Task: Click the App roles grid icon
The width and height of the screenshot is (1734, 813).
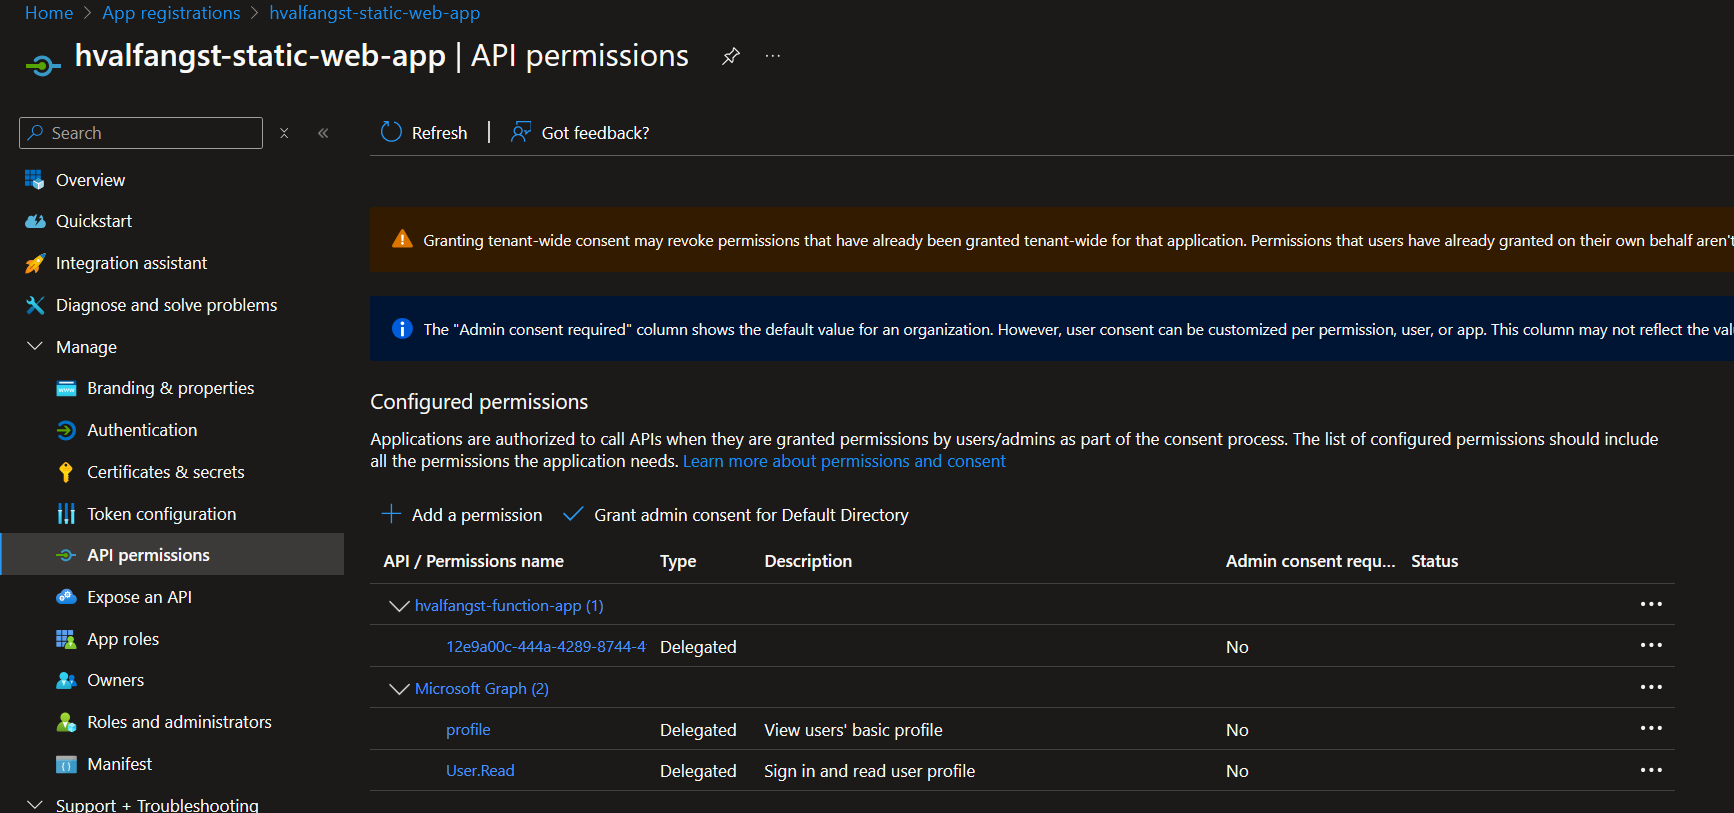Action: (66, 639)
